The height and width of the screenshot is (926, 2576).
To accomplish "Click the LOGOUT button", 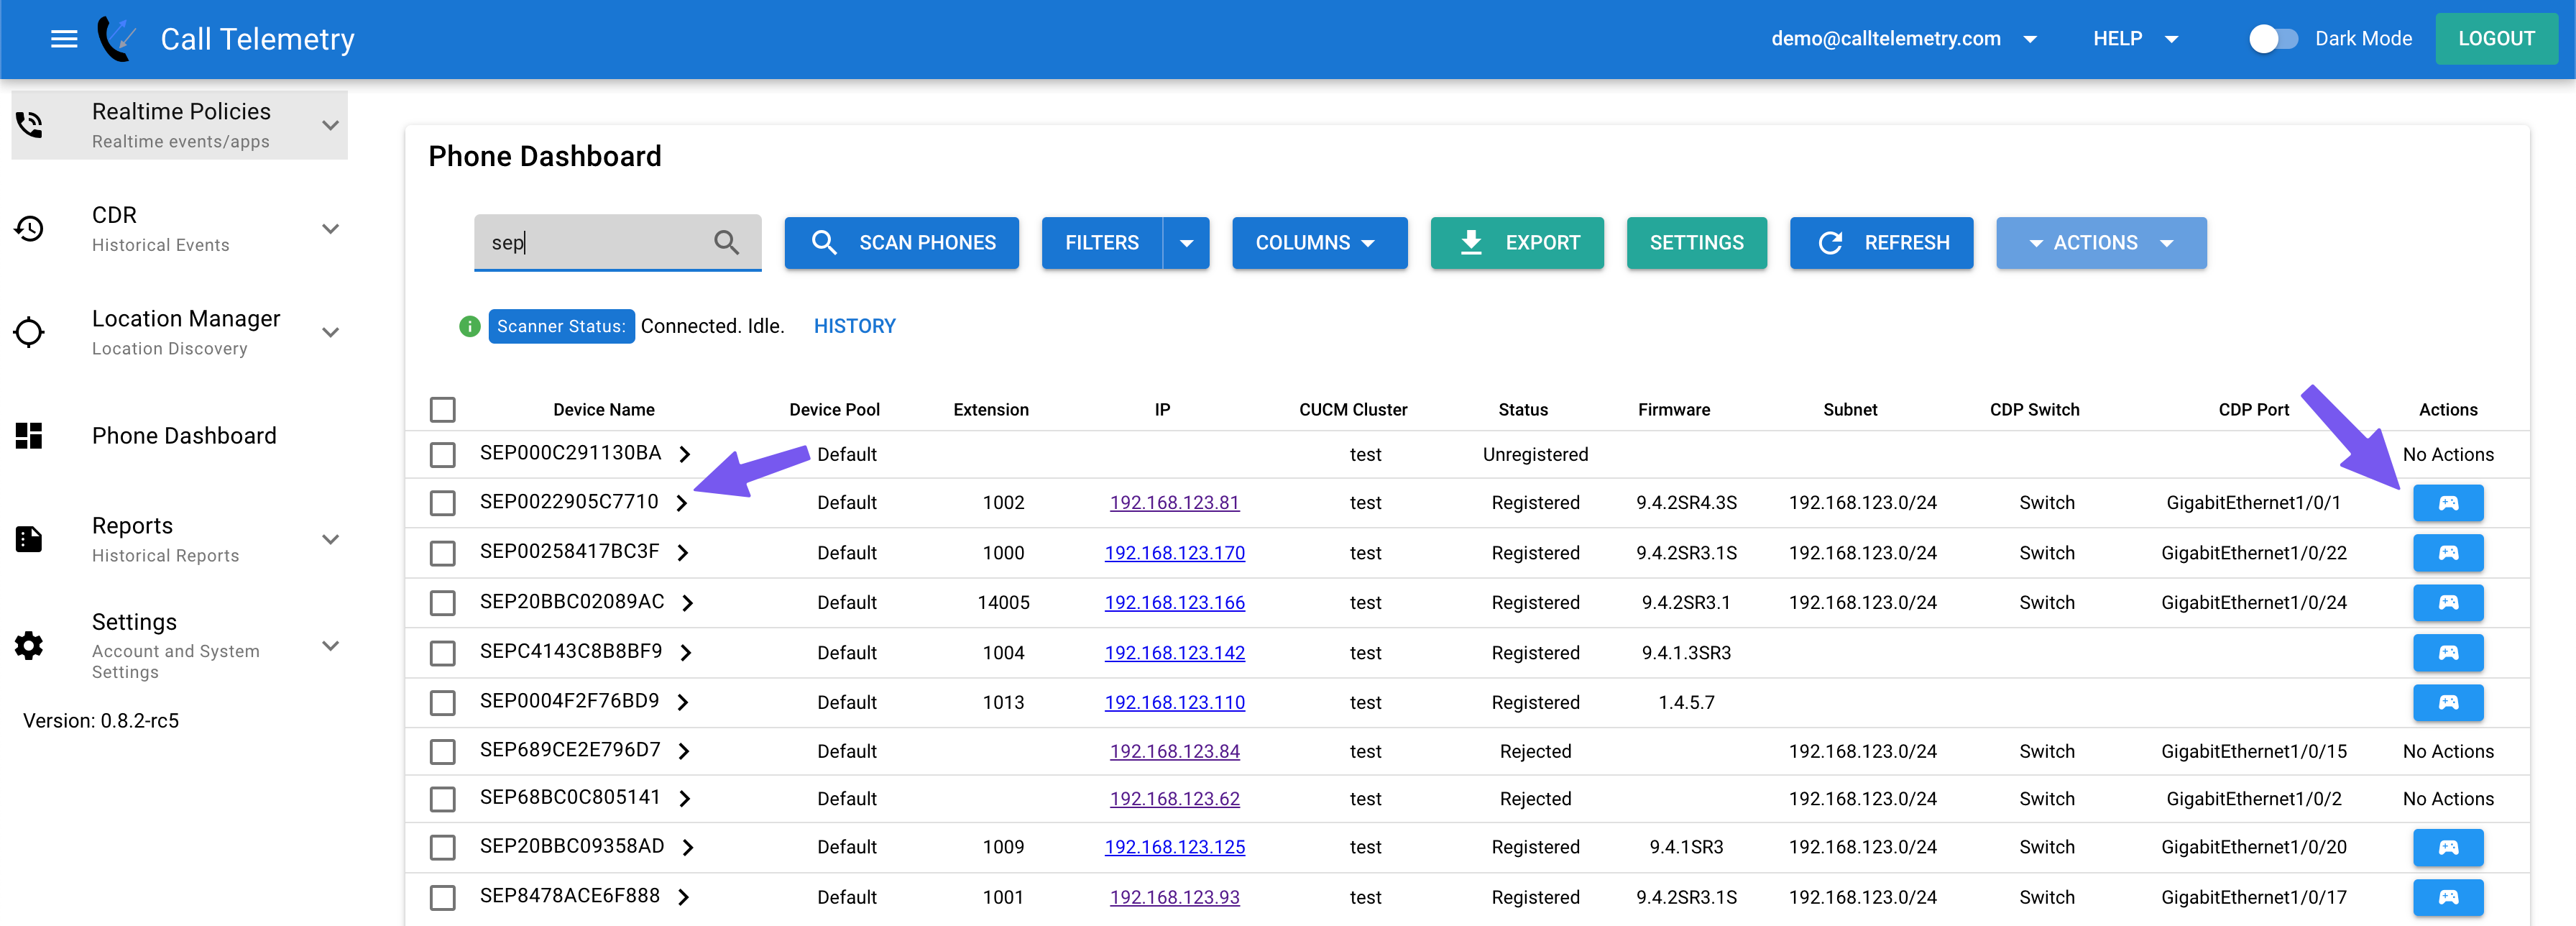I will [x=2496, y=39].
